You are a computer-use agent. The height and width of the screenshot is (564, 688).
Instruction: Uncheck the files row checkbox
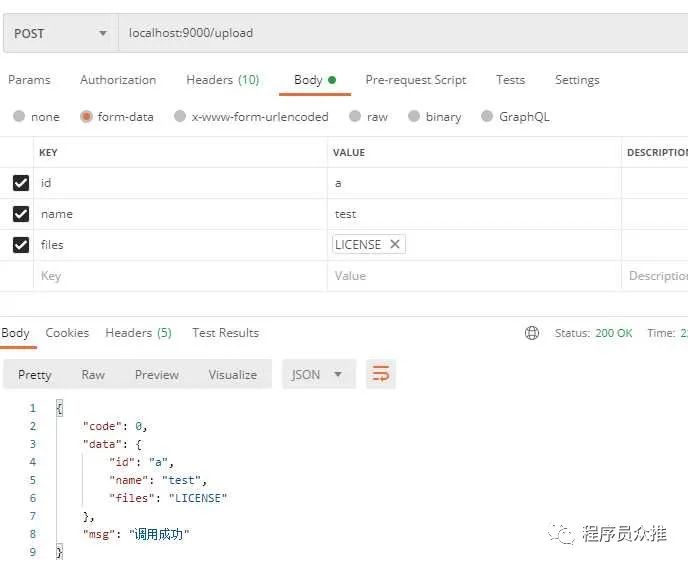click(21, 245)
